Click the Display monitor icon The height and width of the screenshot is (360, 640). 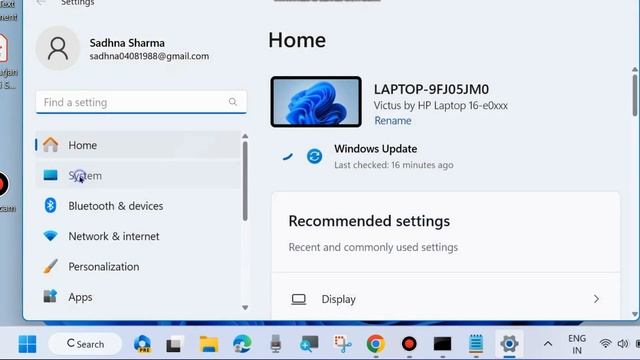tap(298, 299)
